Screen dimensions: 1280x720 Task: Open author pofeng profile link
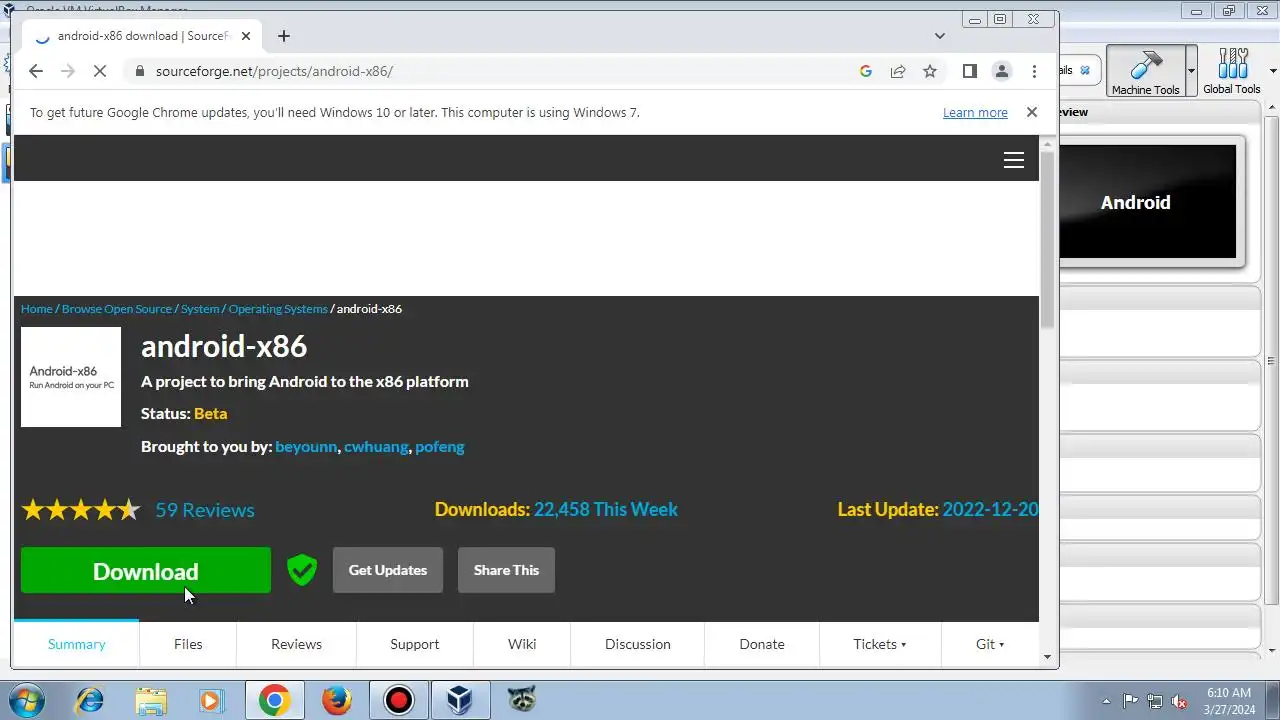click(440, 446)
